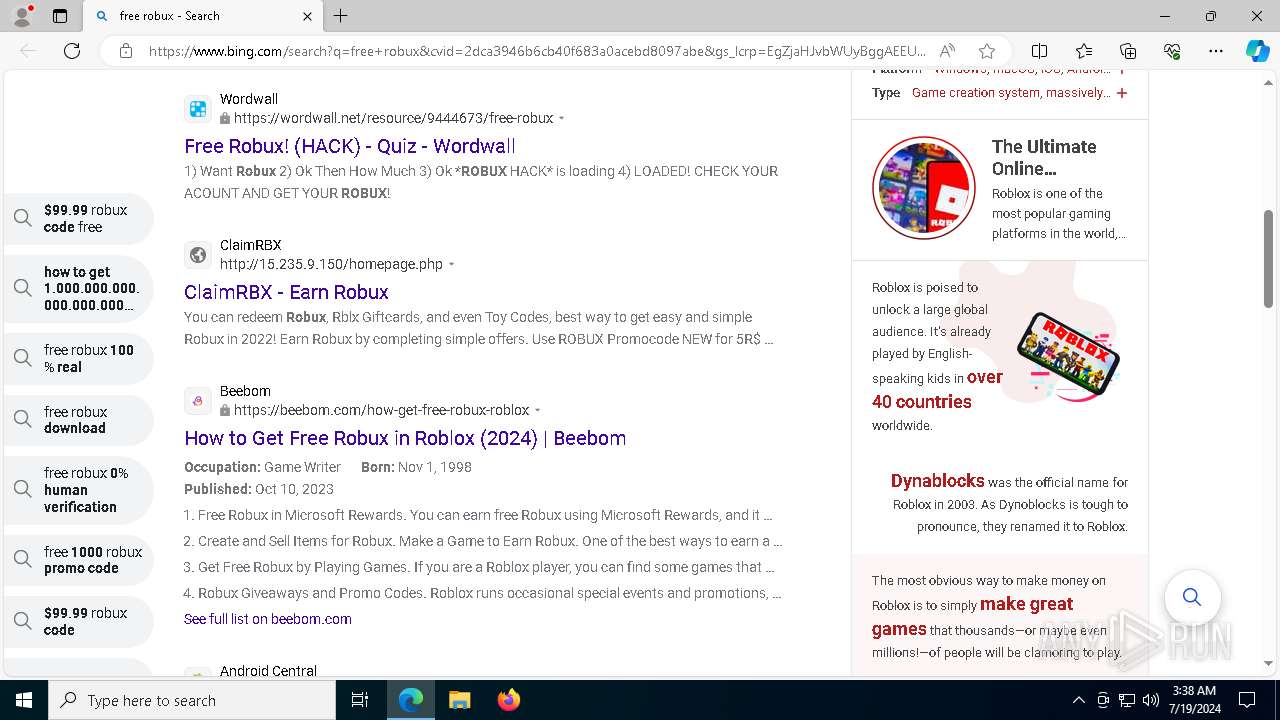1280x720 pixels.
Task: Click the Beebom site favicon
Action: pyautogui.click(x=198, y=400)
